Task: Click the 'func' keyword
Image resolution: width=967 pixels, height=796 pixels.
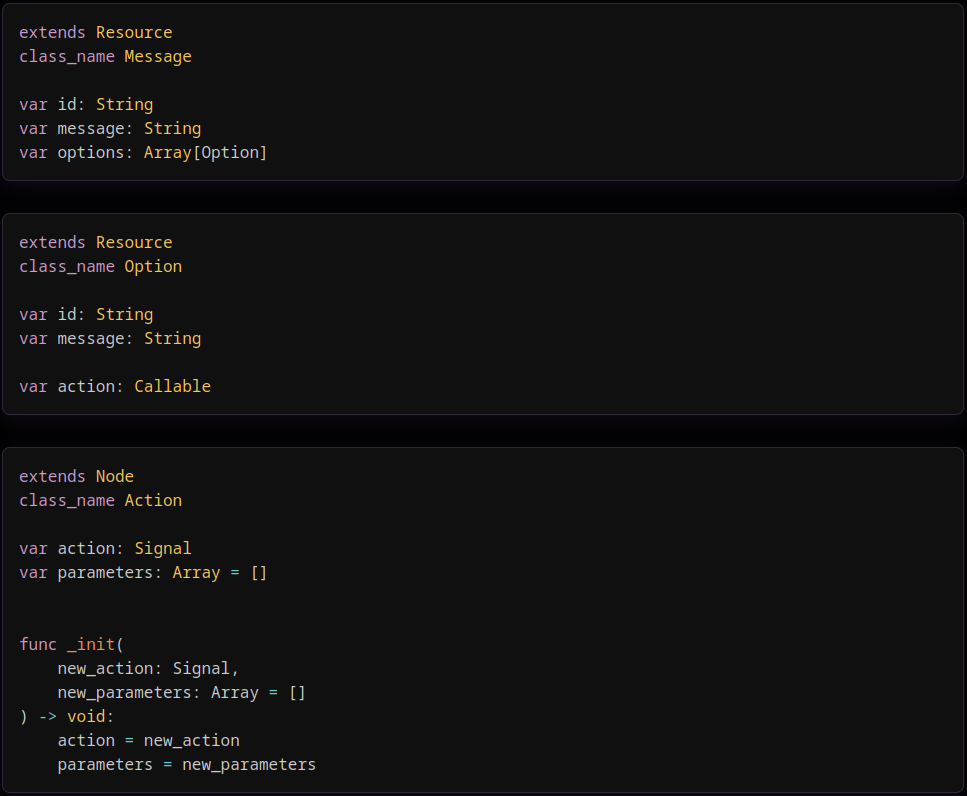Action: [x=38, y=645]
